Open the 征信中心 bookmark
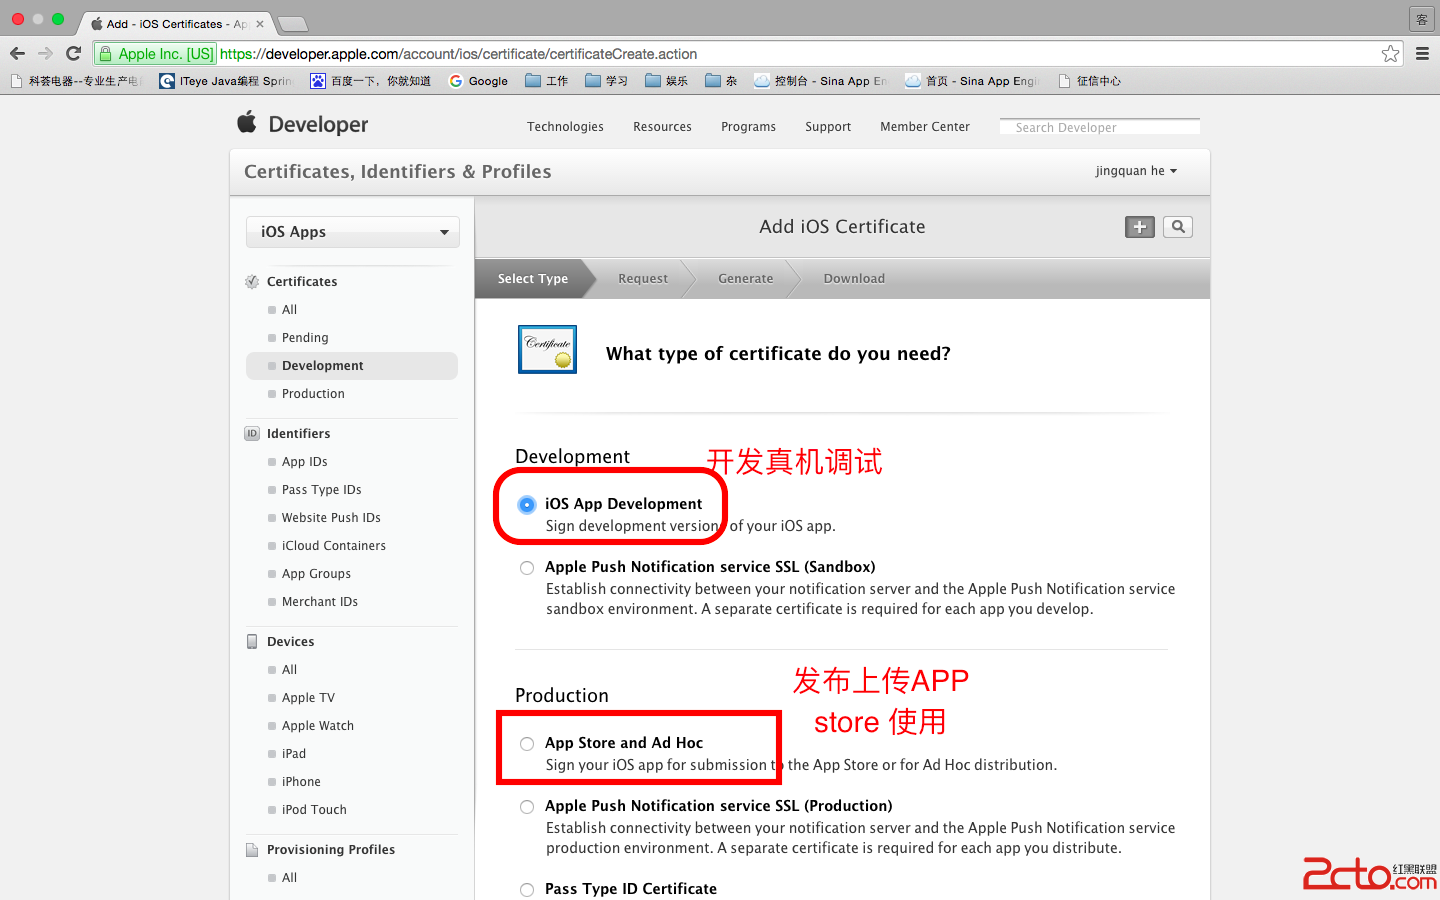1440x900 pixels. [x=1089, y=81]
